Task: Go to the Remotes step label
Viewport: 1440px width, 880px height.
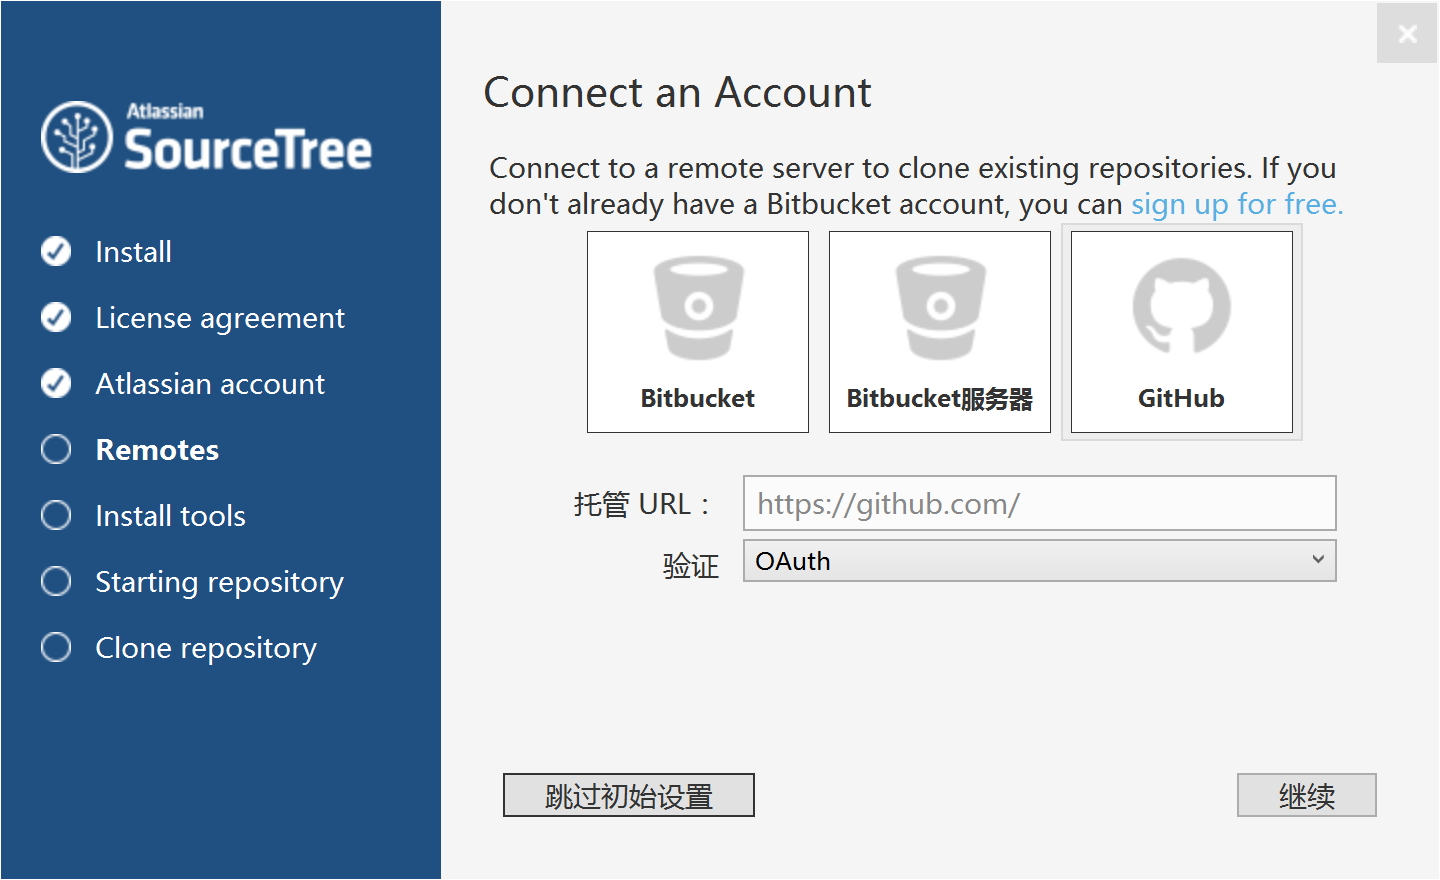Action: (x=157, y=450)
